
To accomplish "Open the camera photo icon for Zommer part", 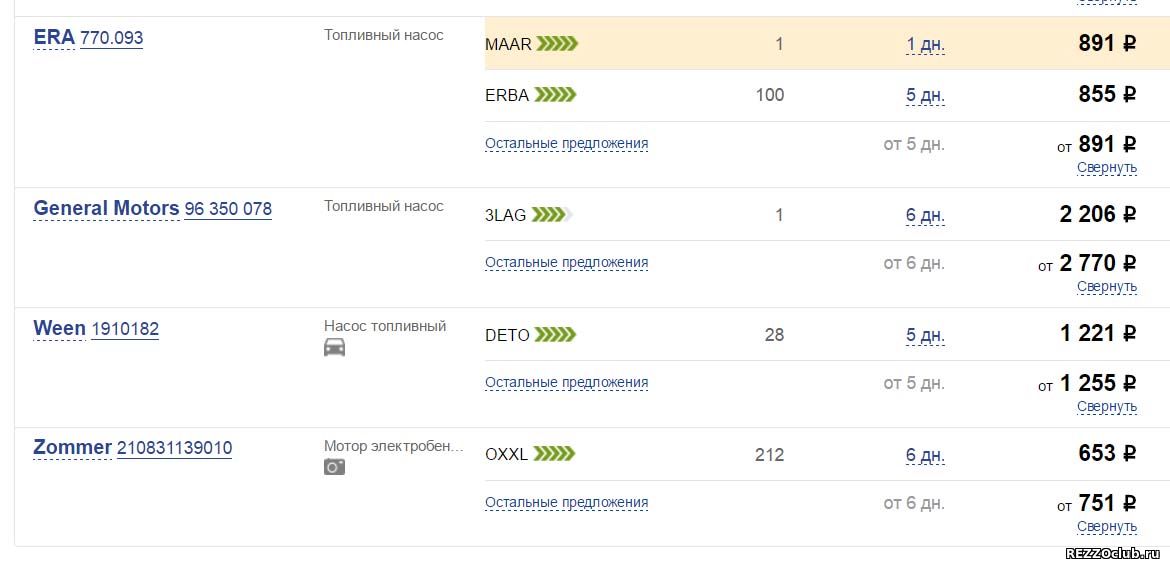I will pyautogui.click(x=334, y=467).
